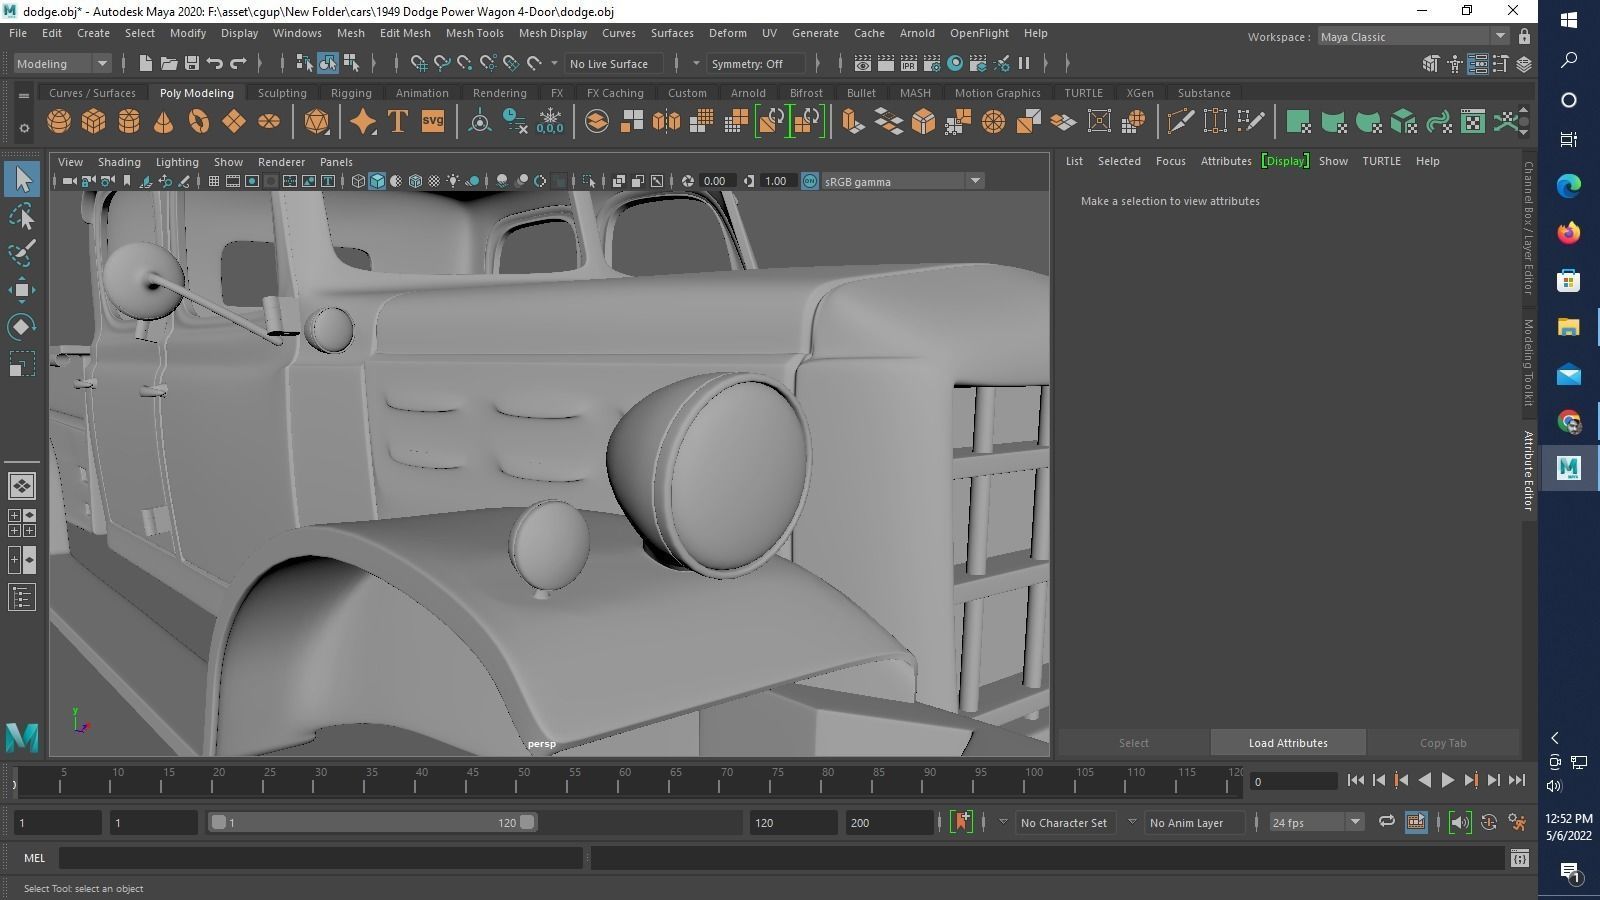Open the Edit Mesh menu

[x=405, y=33]
